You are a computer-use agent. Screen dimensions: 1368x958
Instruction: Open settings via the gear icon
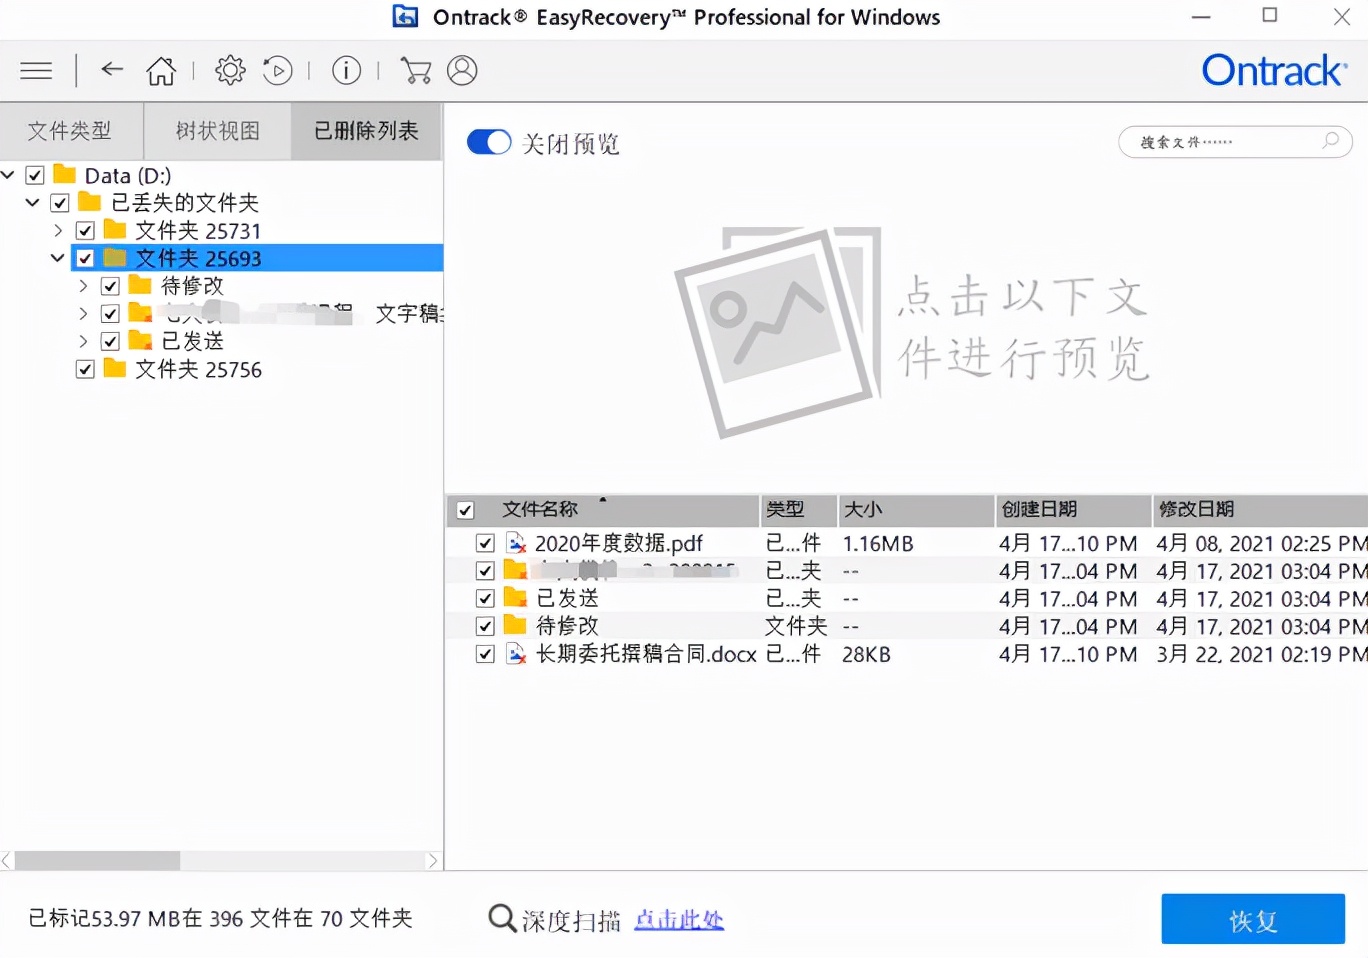click(229, 70)
